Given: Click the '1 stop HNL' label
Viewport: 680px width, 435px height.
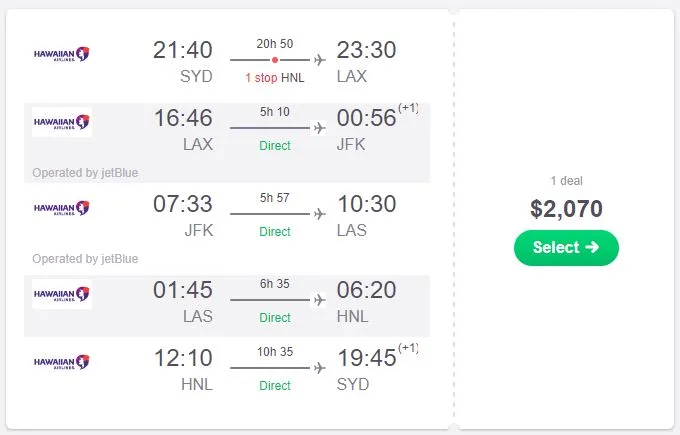Looking at the screenshot, I should (274, 78).
